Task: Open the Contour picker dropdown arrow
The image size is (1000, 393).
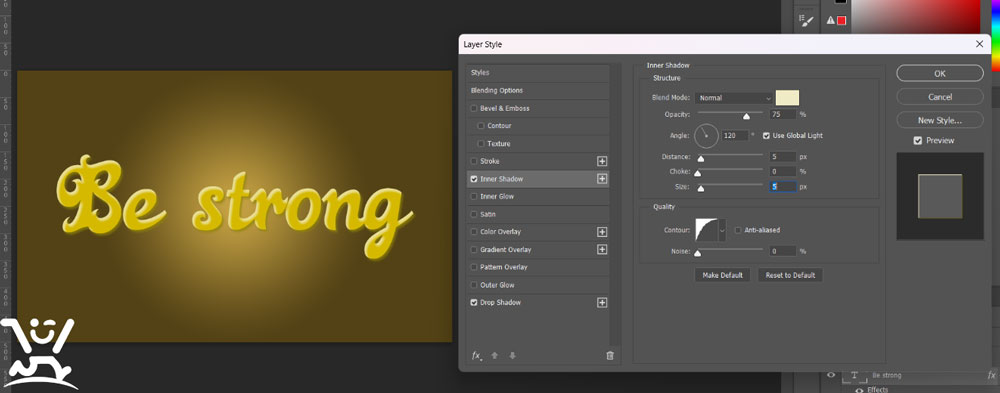Action: tap(722, 230)
